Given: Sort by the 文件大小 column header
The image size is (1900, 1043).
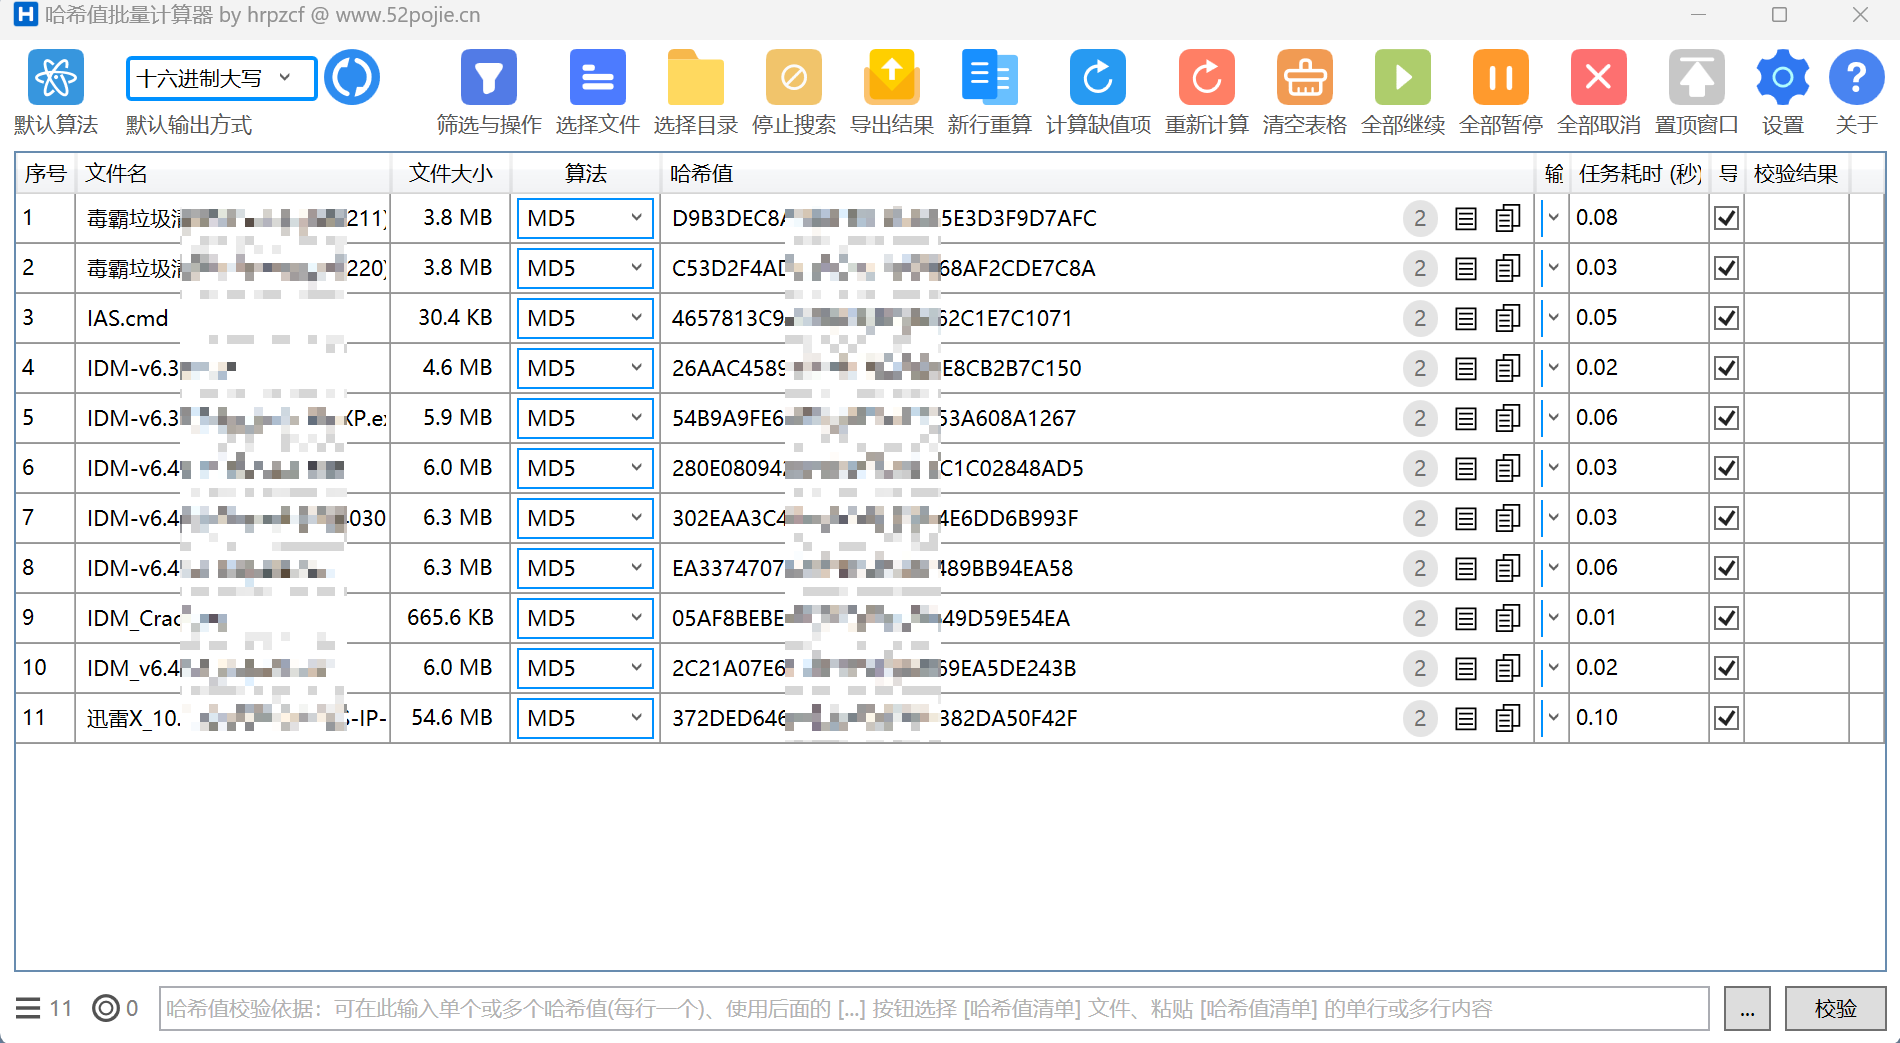Looking at the screenshot, I should [x=450, y=173].
